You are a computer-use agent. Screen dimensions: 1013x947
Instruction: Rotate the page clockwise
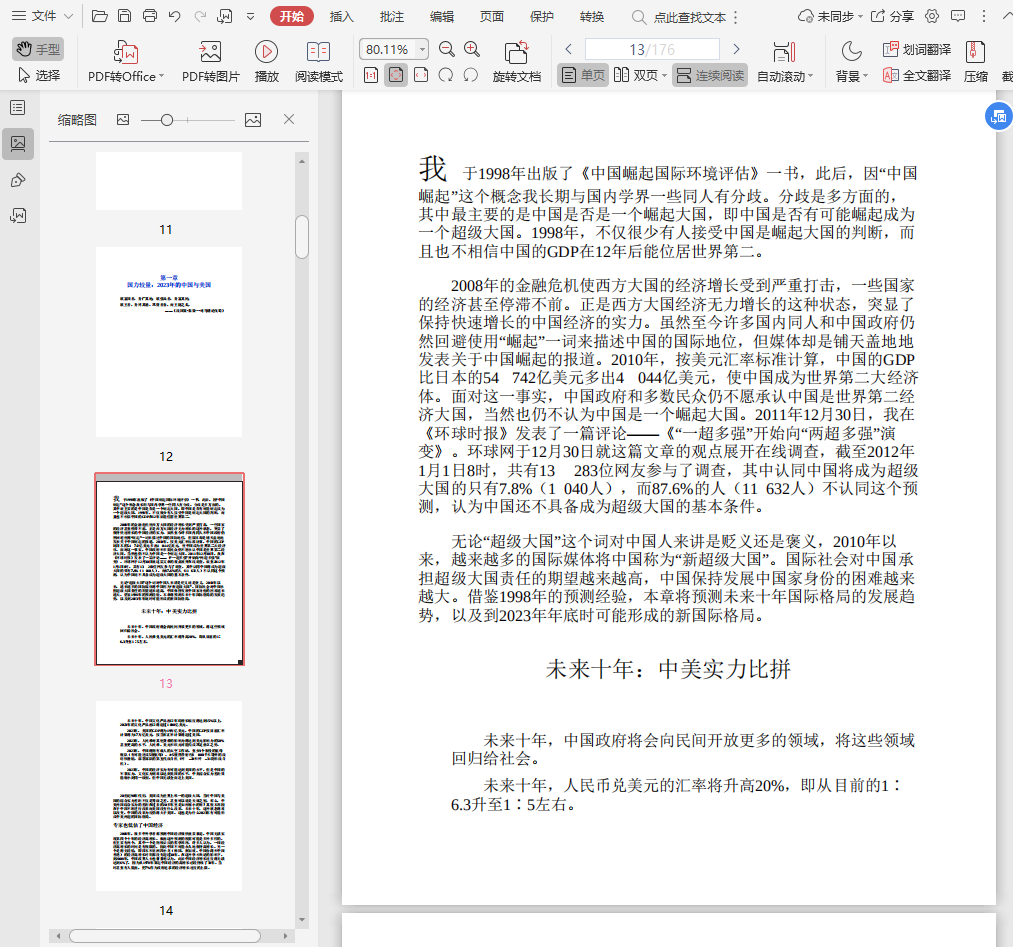click(x=446, y=76)
